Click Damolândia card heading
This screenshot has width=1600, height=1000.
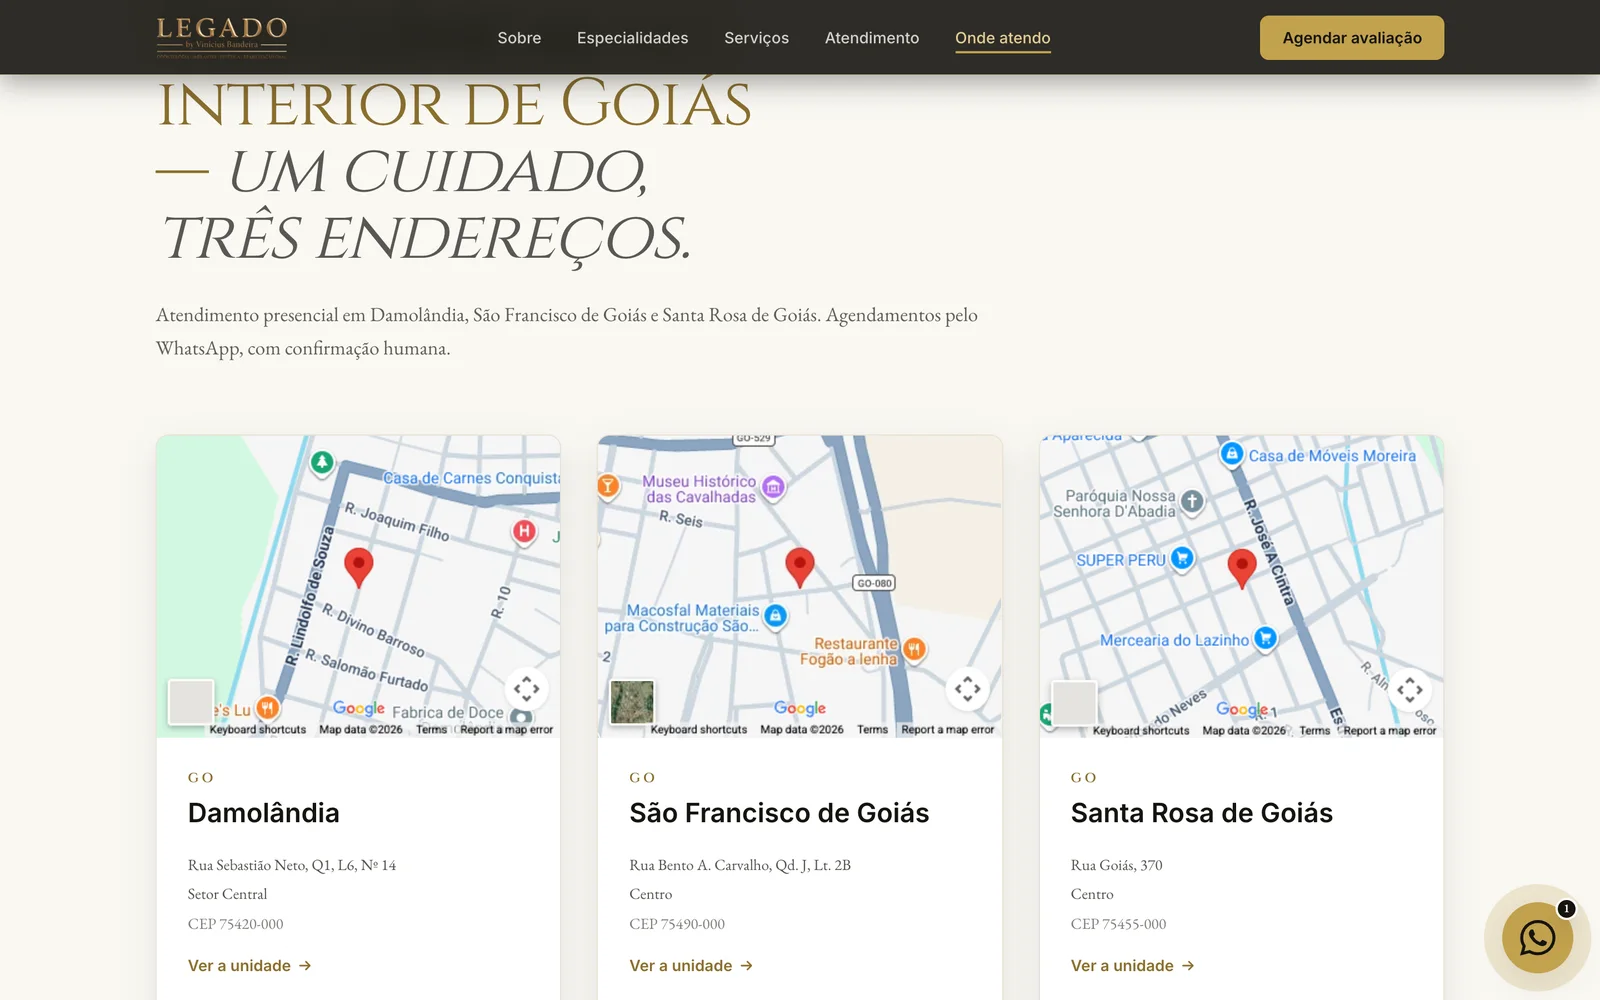coord(264,813)
